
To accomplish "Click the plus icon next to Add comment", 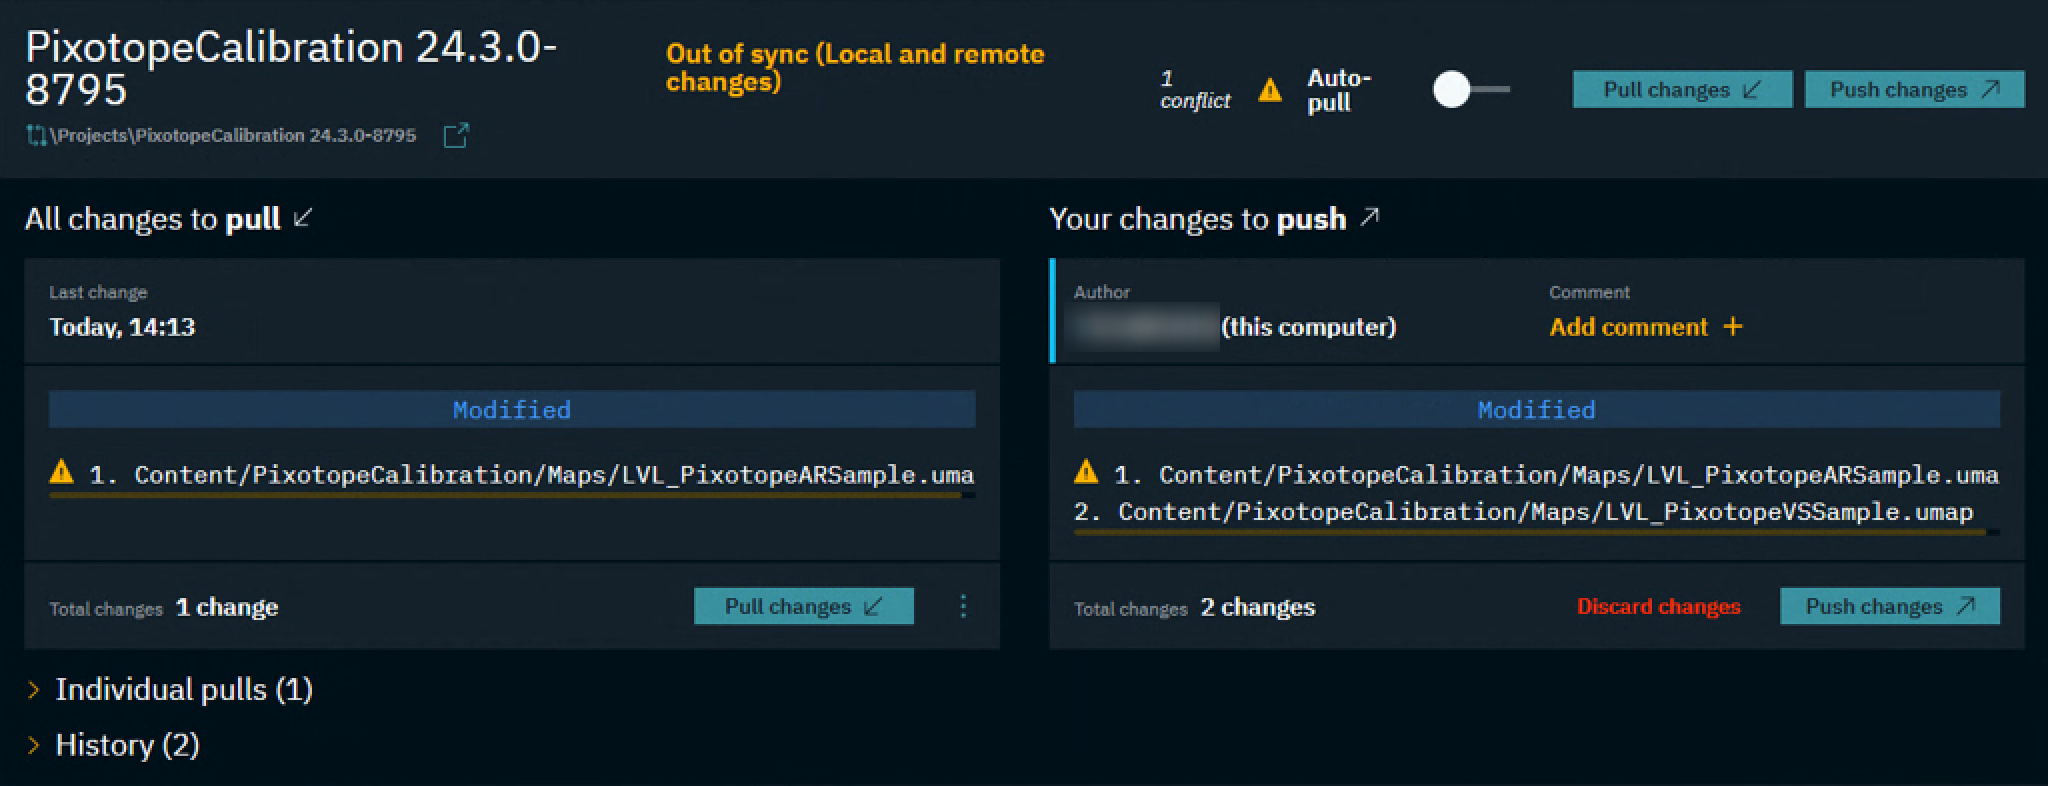I will [x=1733, y=327].
